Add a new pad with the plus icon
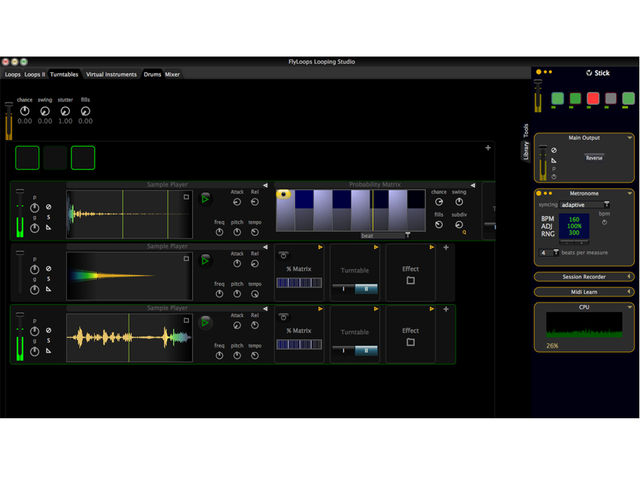The image size is (640, 480). (x=488, y=148)
